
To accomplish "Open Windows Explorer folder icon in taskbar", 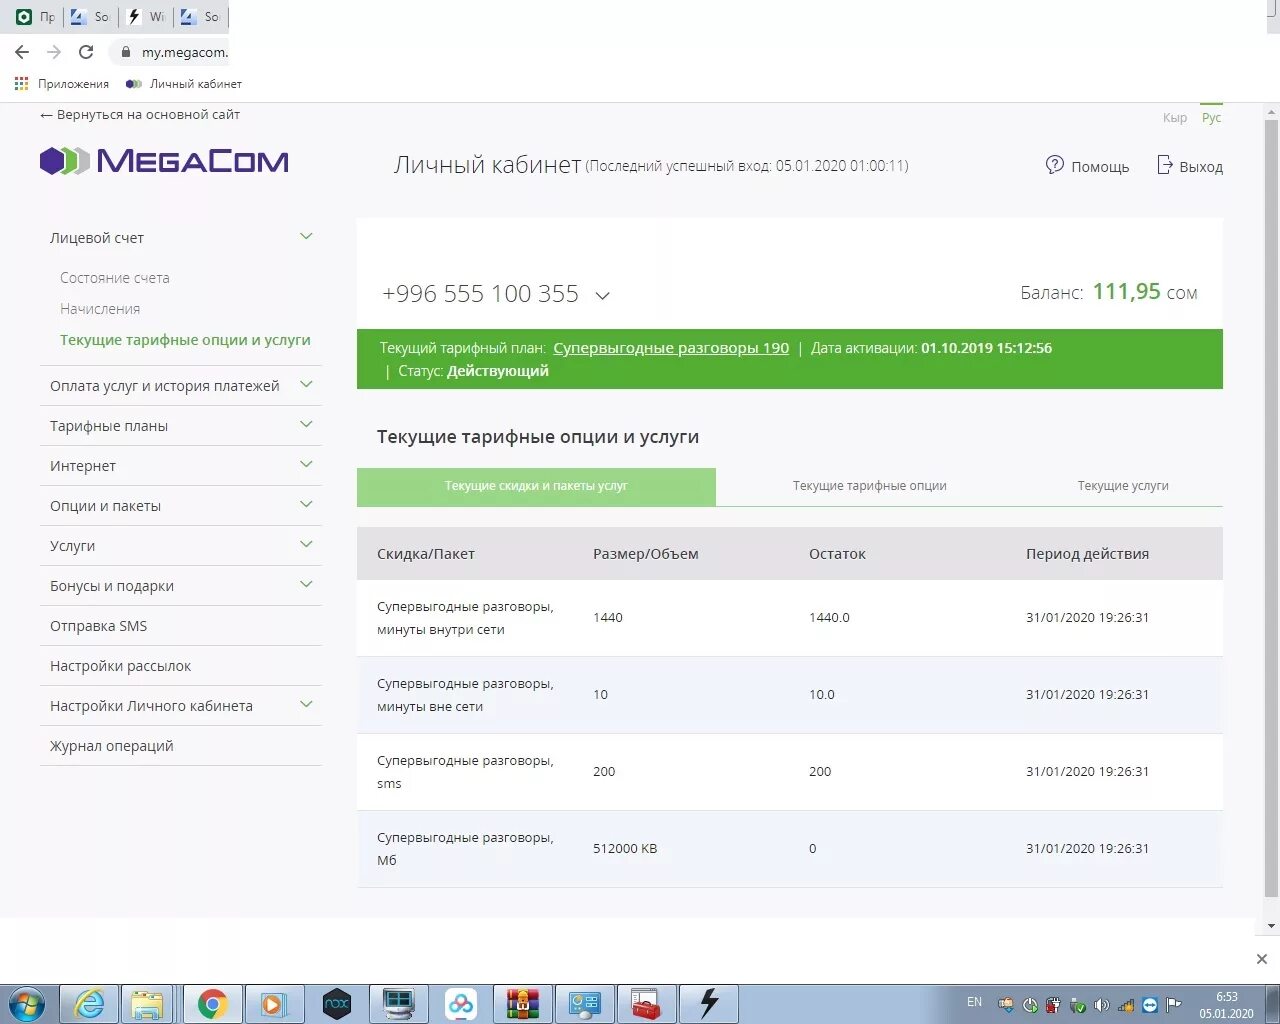I will tap(147, 1004).
